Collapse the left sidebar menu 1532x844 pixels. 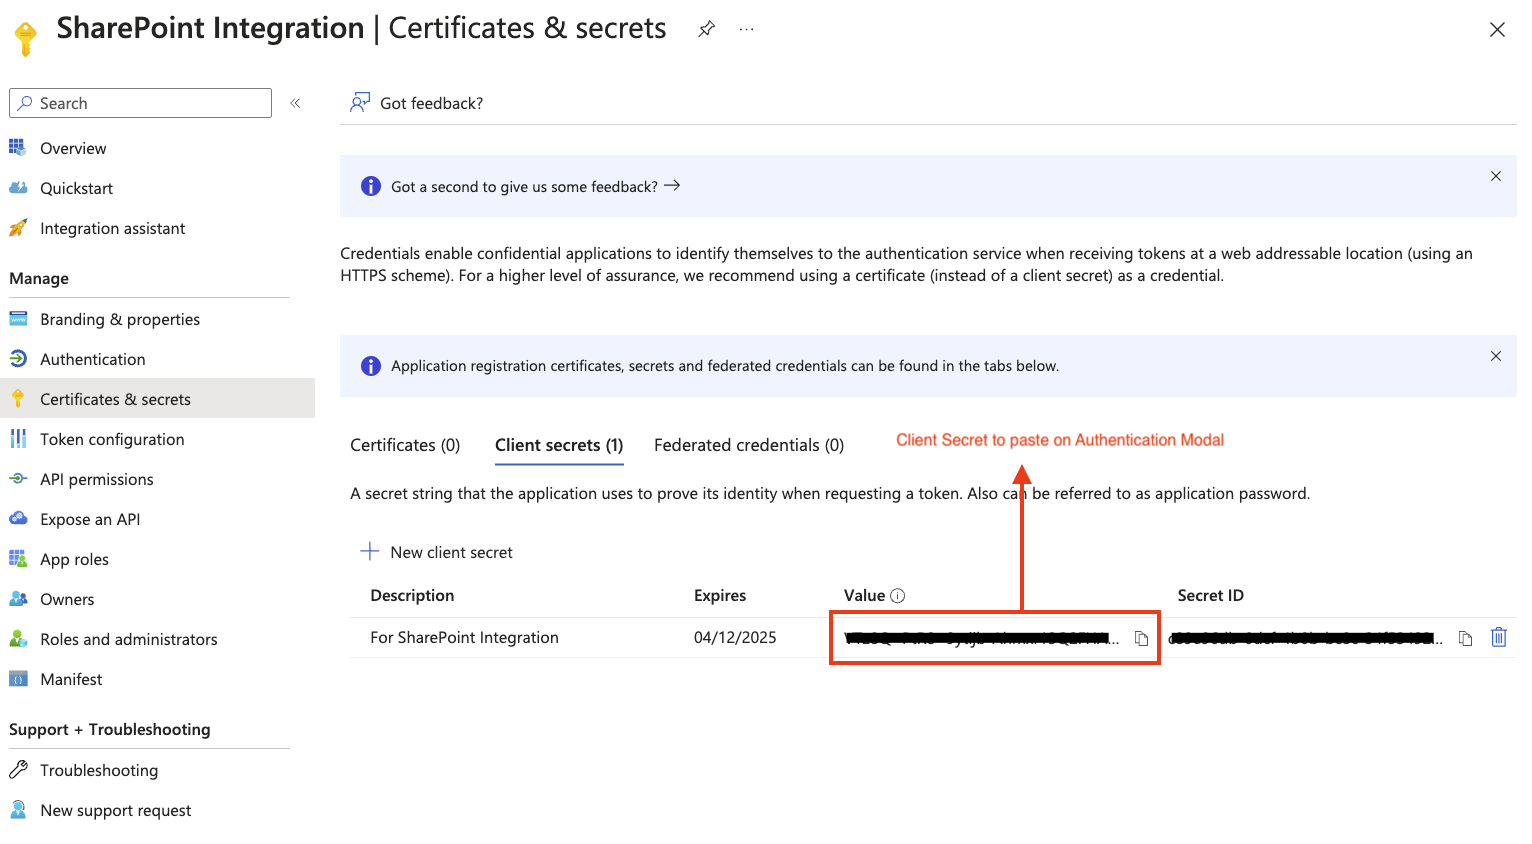click(295, 103)
